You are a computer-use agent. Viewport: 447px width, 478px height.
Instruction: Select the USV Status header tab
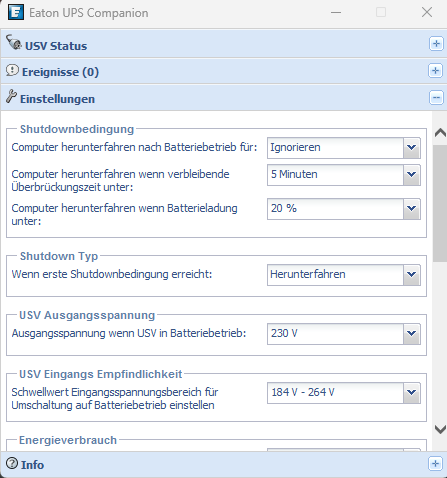[223, 43]
